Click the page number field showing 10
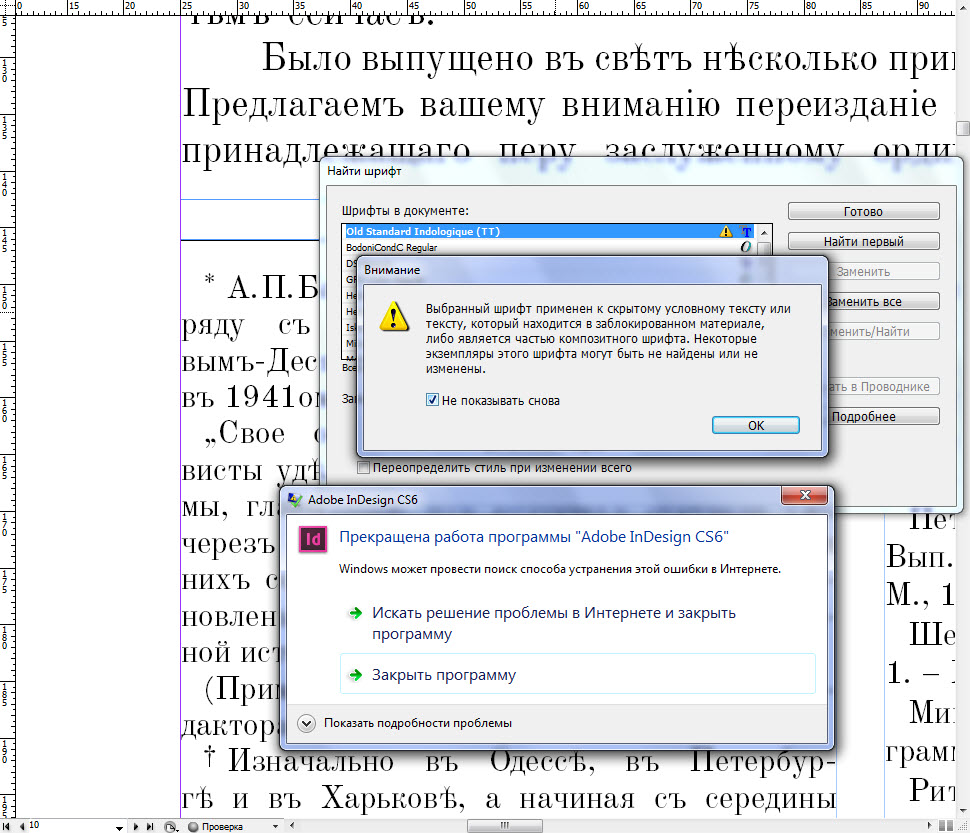970x833 pixels. pyautogui.click(x=70, y=826)
